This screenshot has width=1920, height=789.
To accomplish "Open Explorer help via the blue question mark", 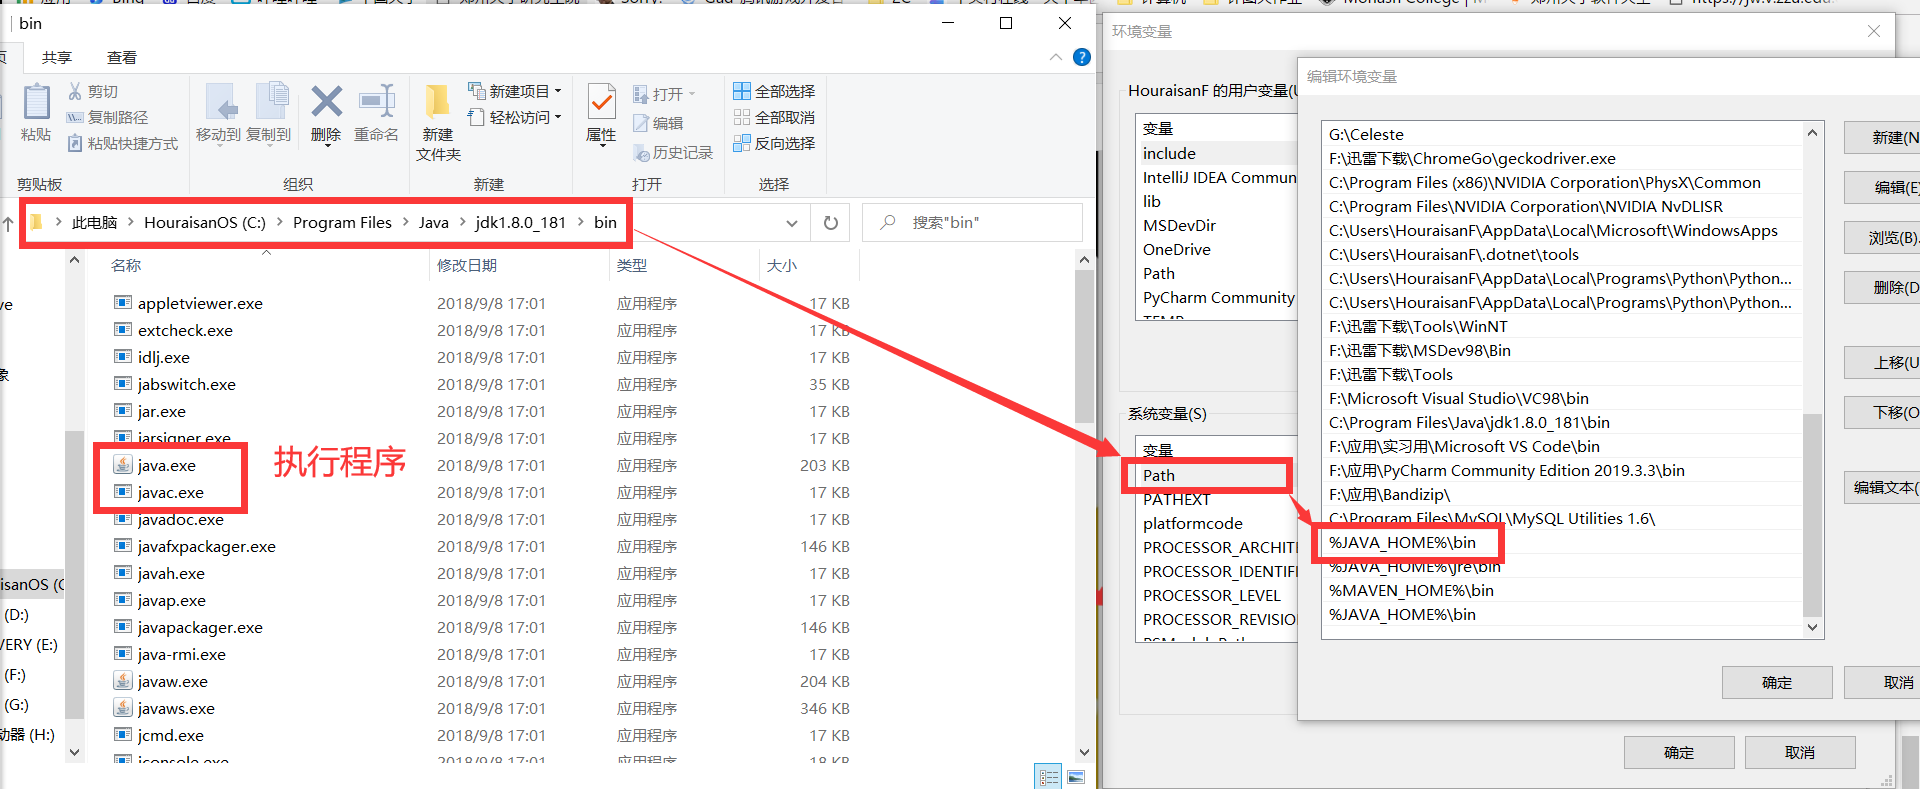I will coord(1082,57).
